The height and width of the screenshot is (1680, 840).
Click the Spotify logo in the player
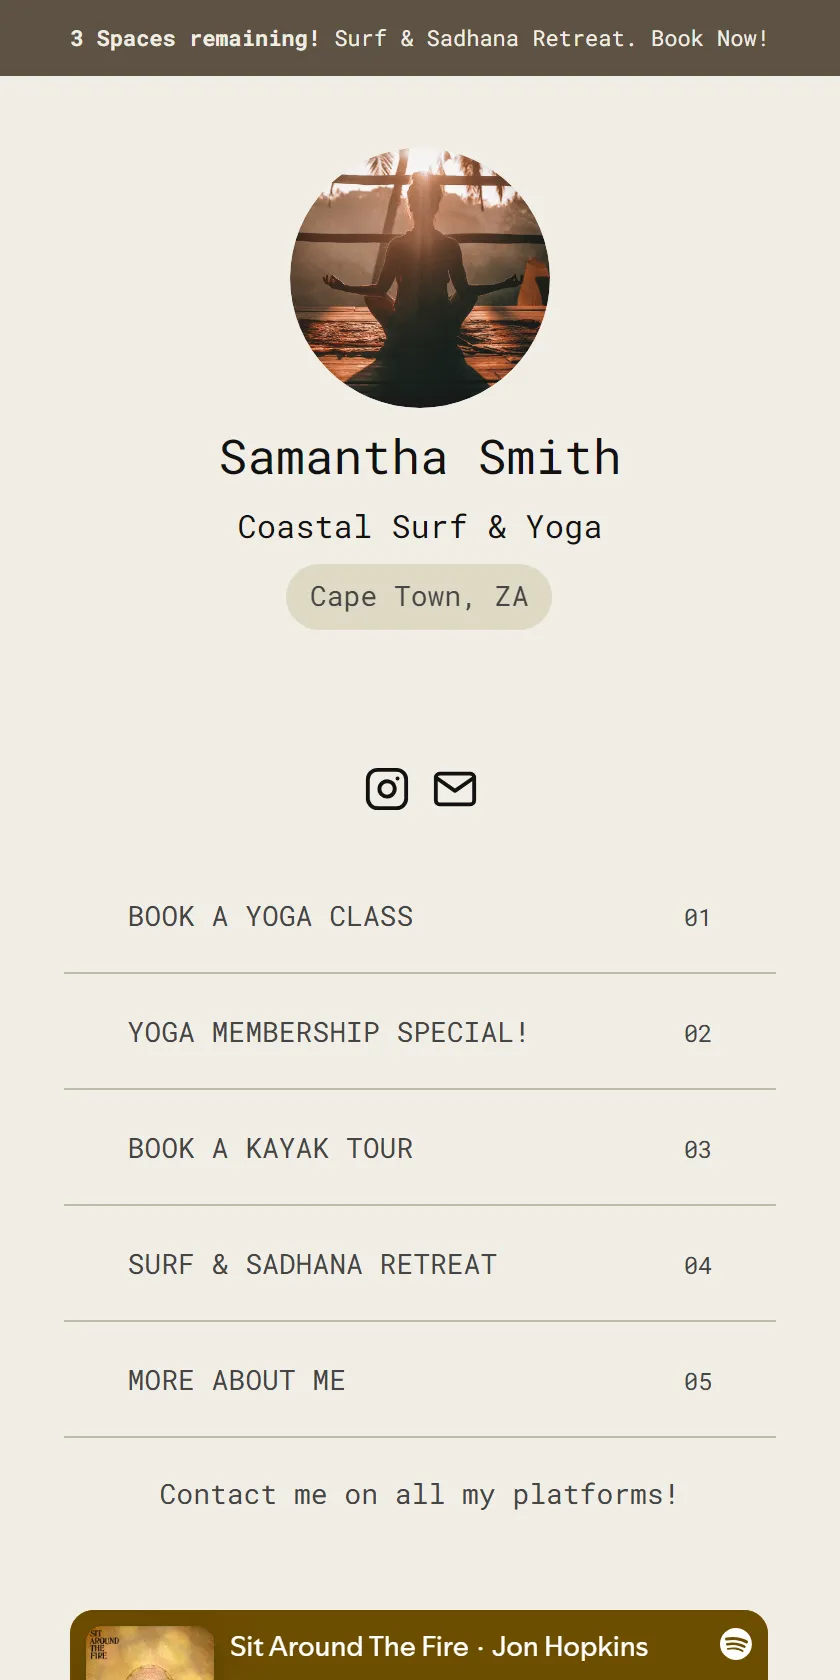736,1643
